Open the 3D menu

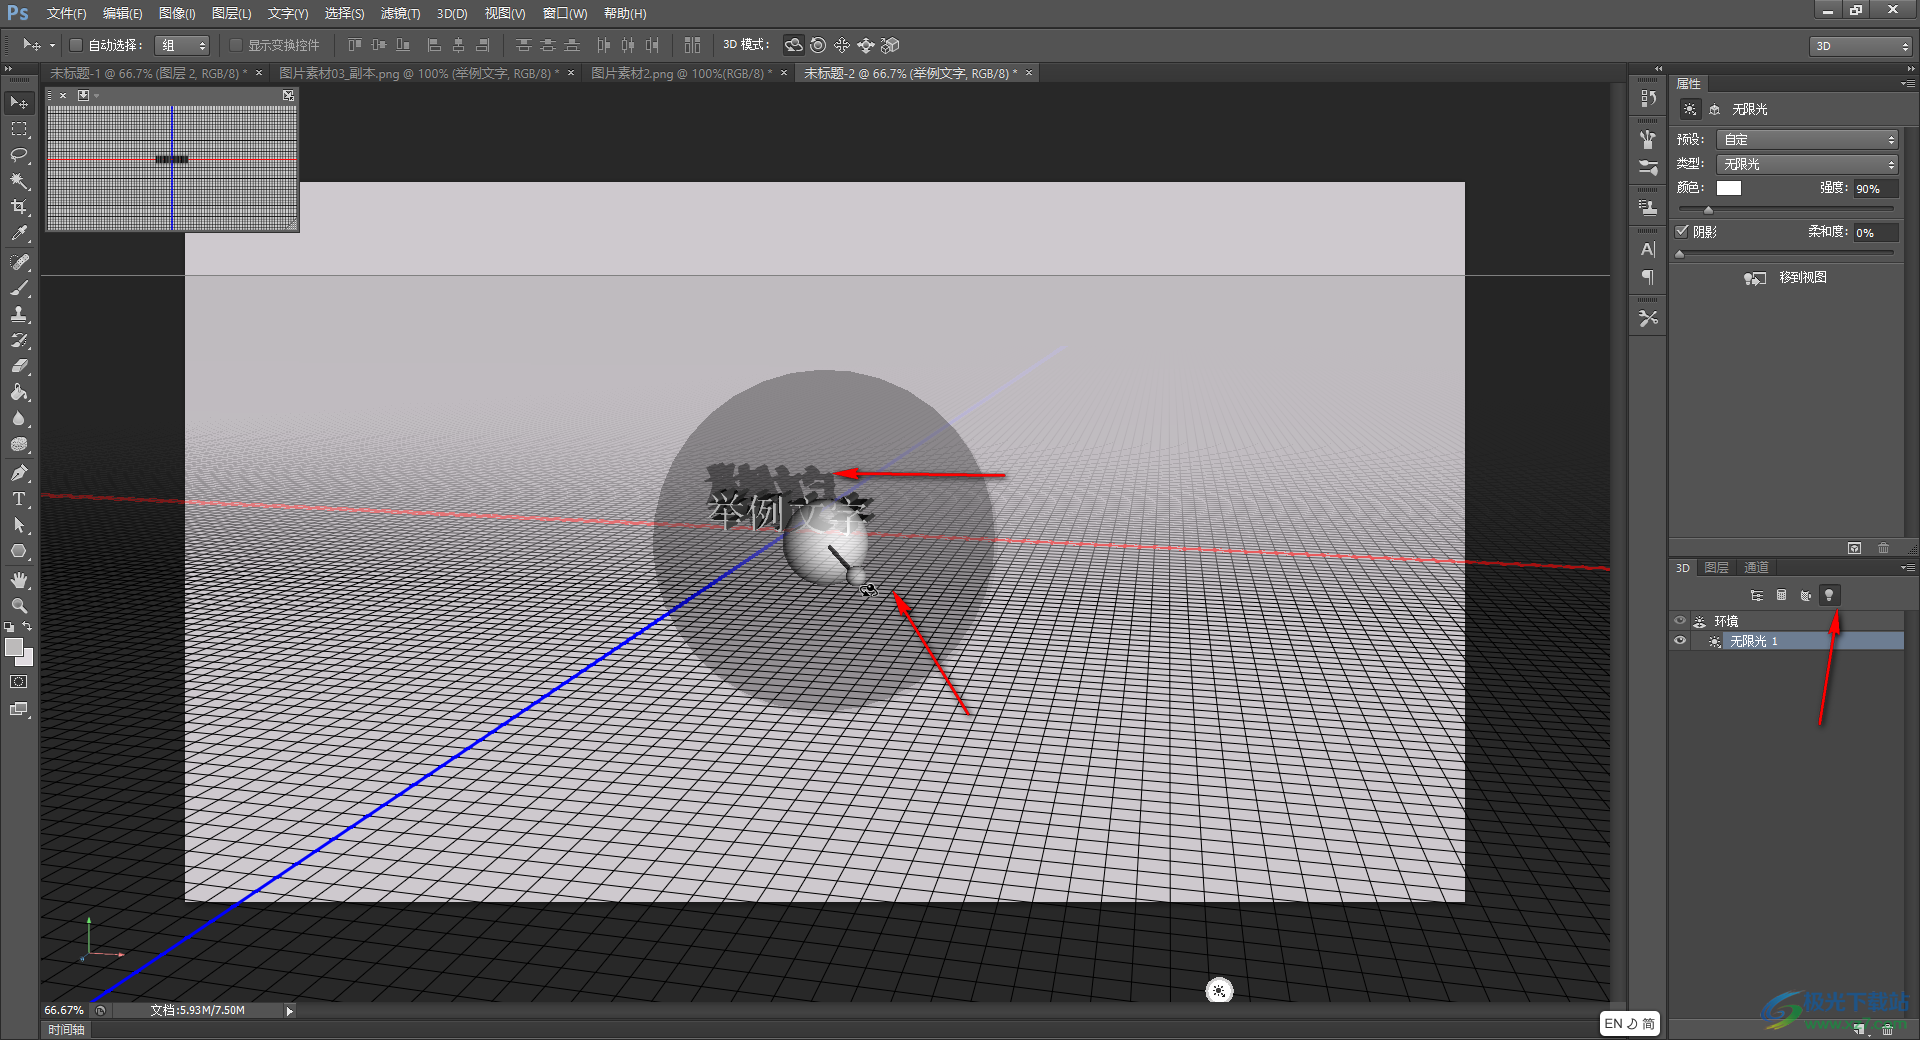click(452, 14)
